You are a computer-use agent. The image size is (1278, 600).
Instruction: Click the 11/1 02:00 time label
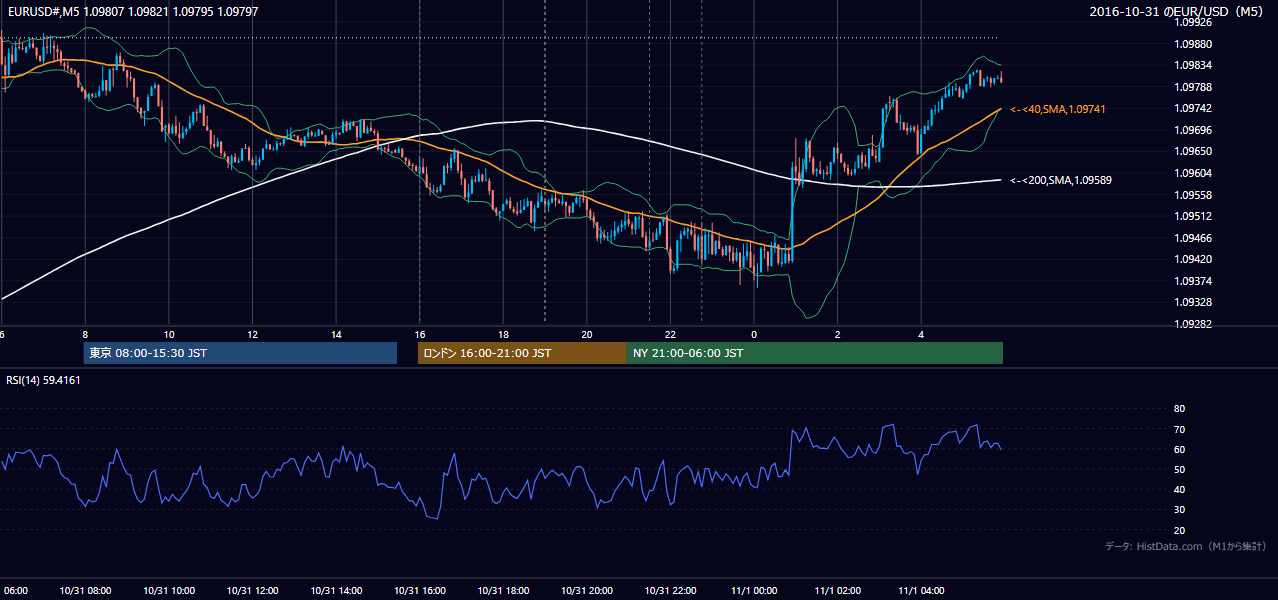(837, 591)
